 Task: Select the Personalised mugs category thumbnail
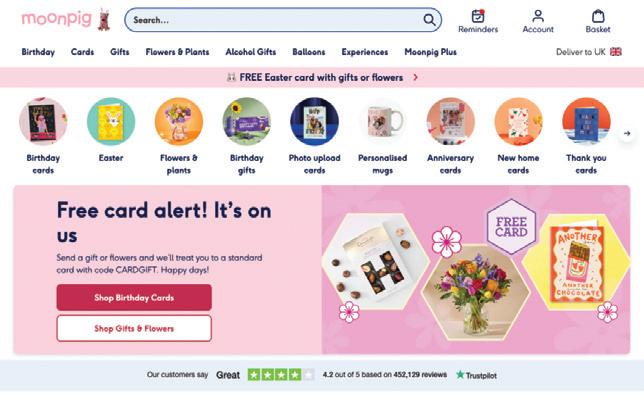click(x=382, y=122)
